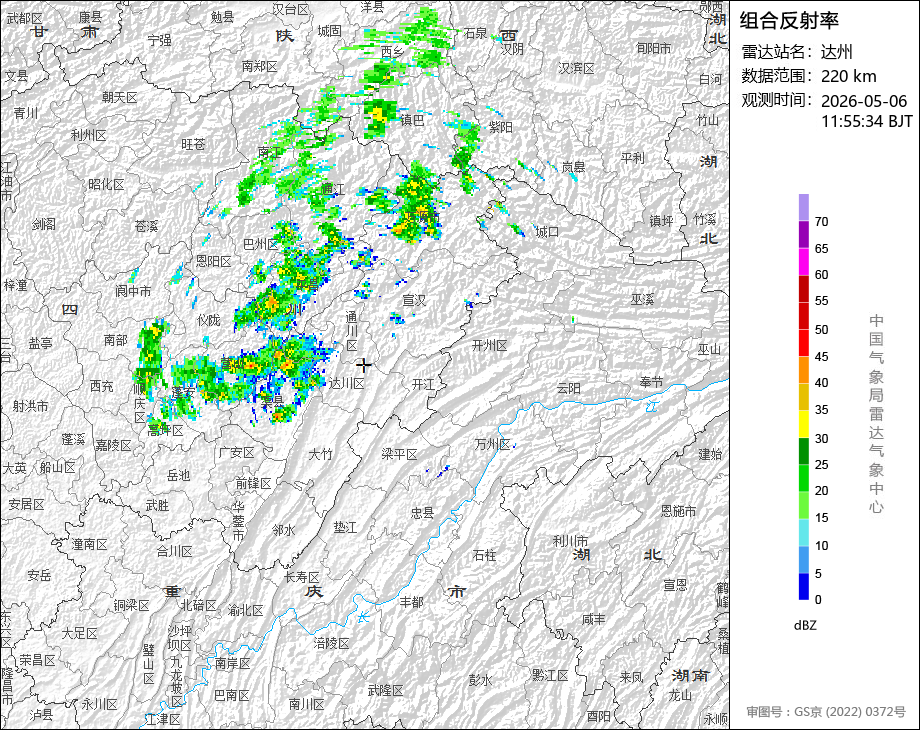
Task: Click the 巴州区 map label
Action: point(261,244)
